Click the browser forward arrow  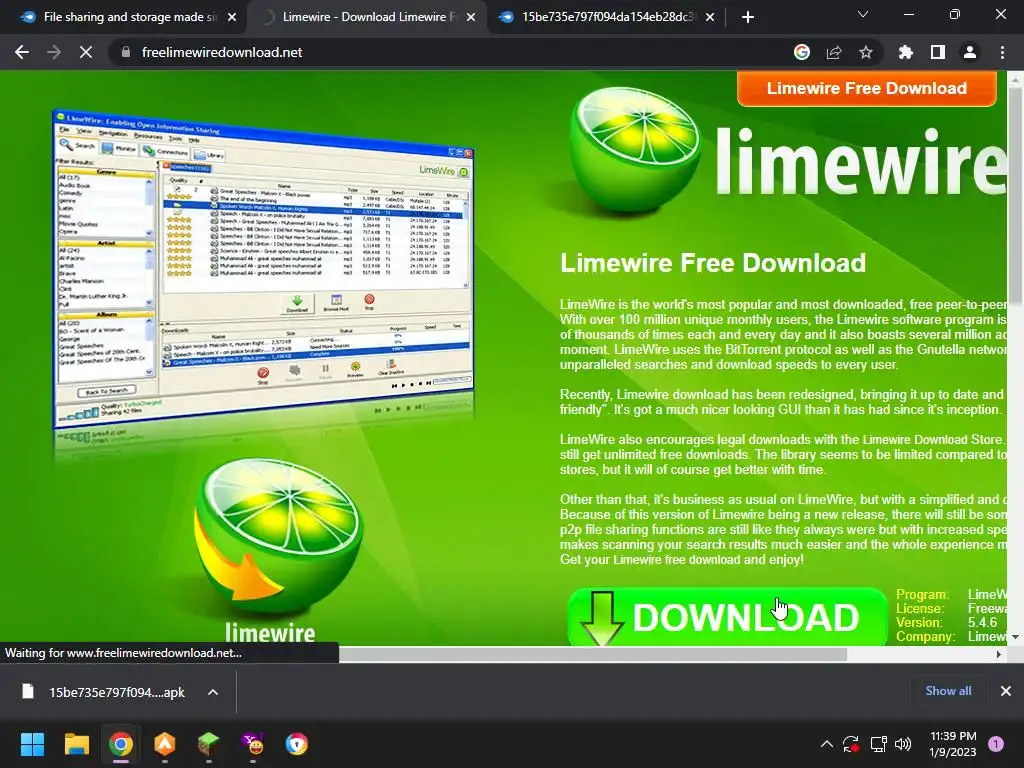(54, 52)
